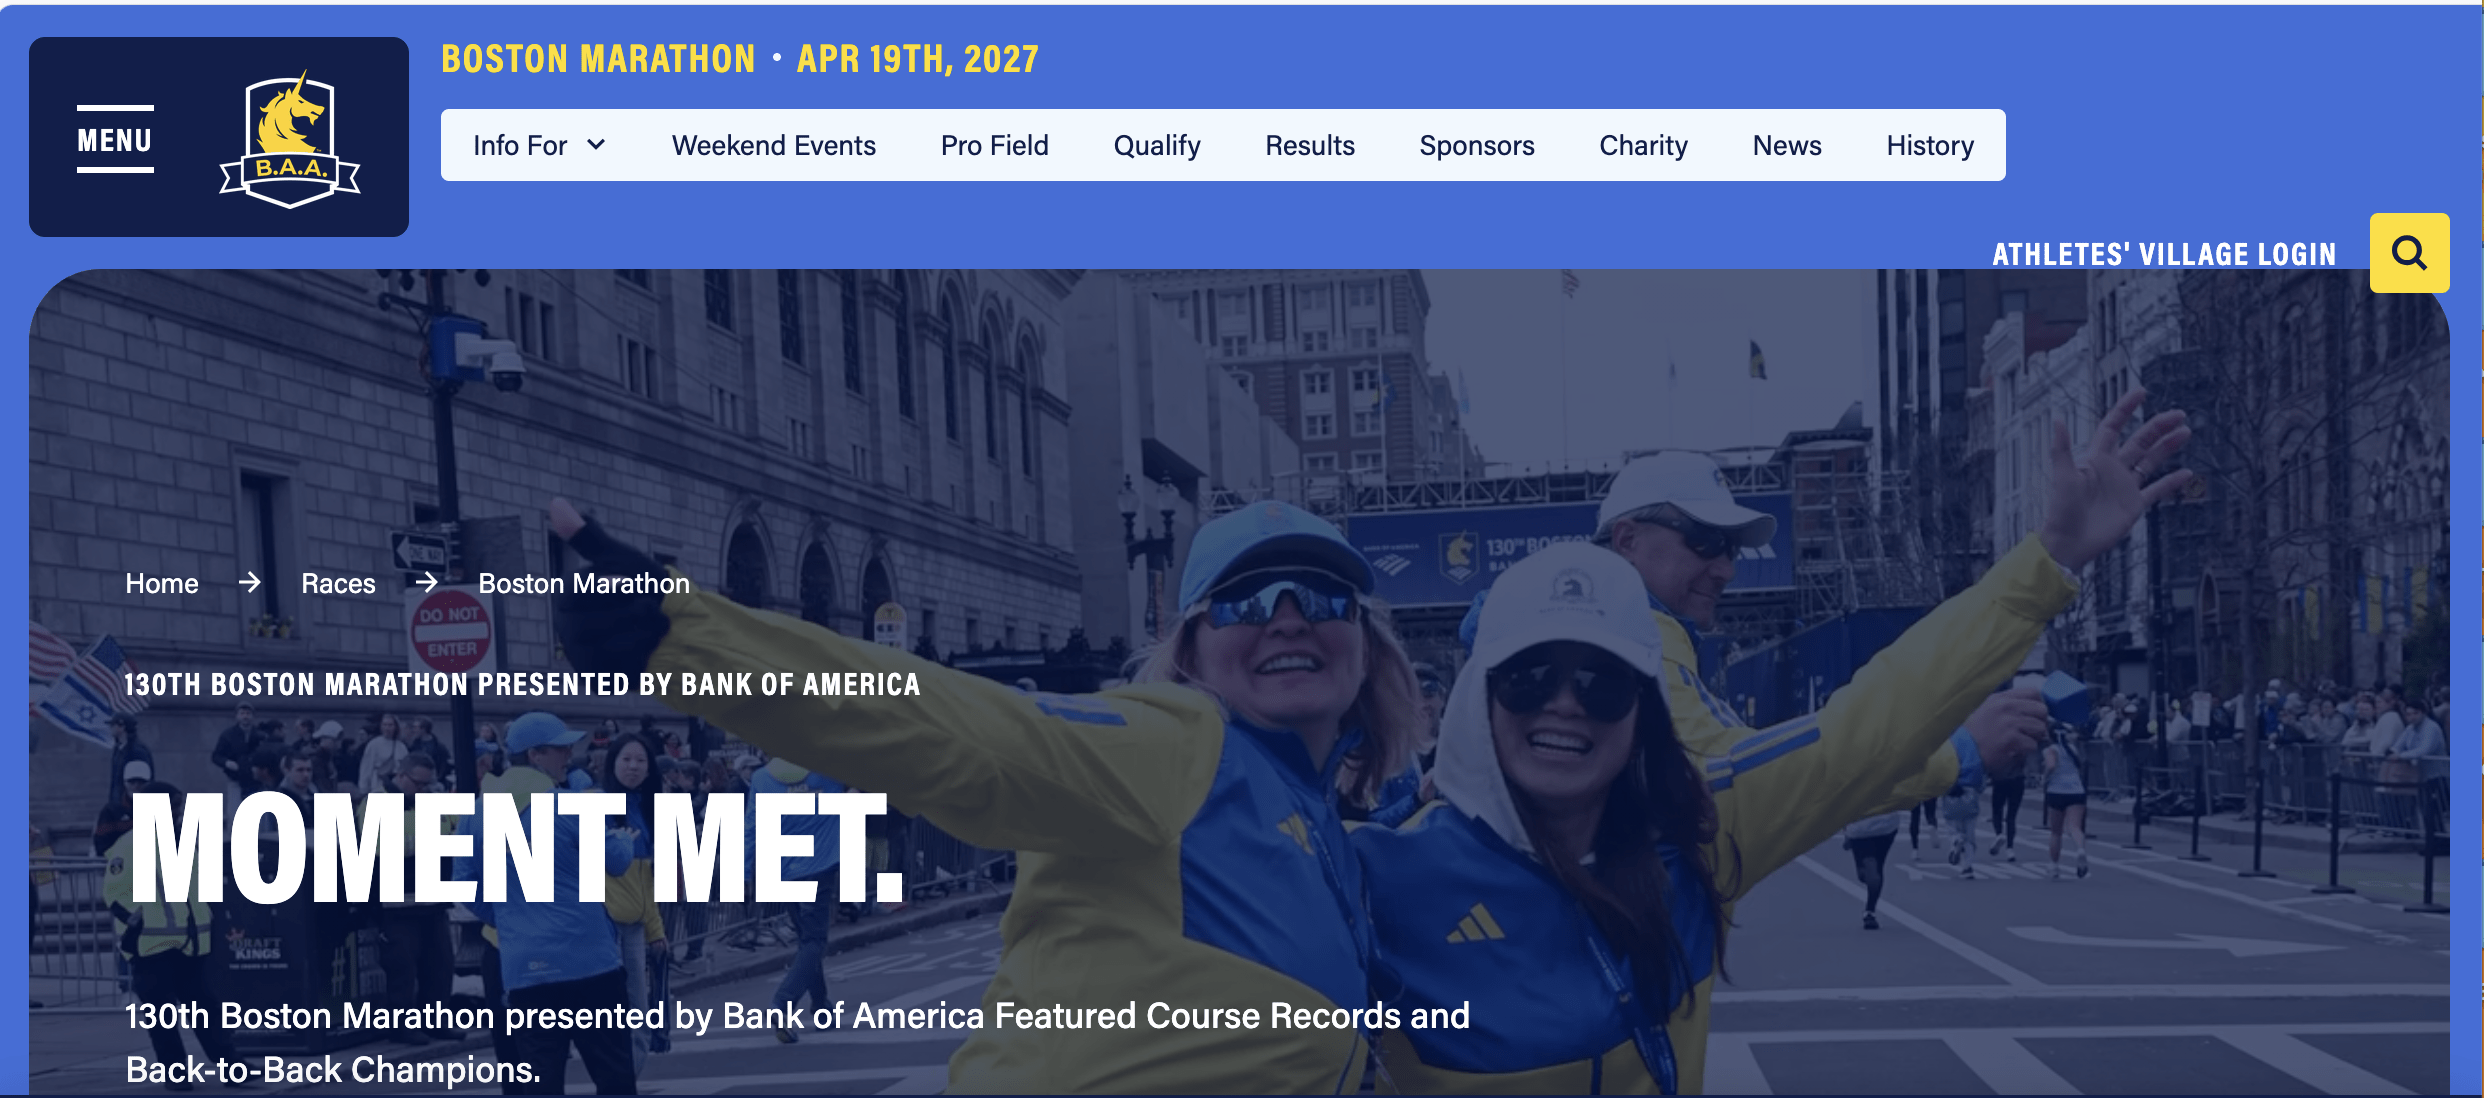
Task: Click the Featured Course Records description text
Action: click(x=798, y=1043)
